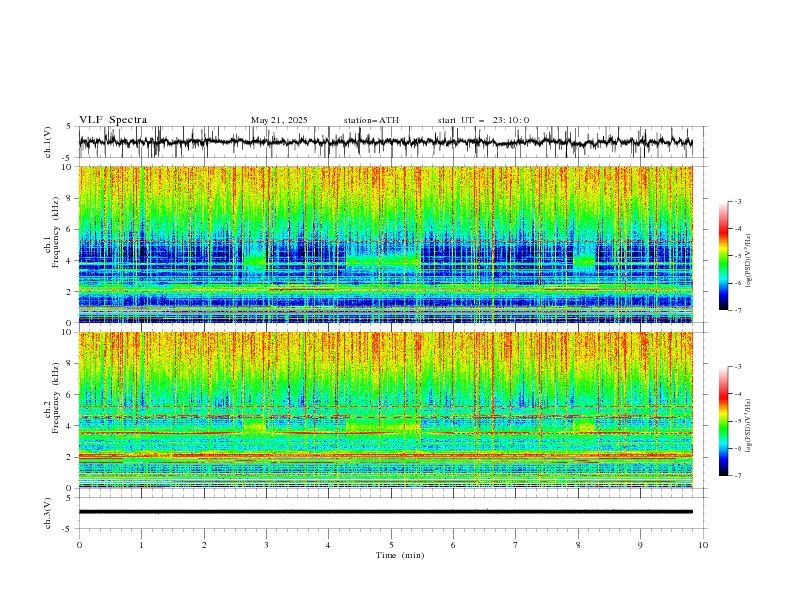Click the 'ch.3(V)' axis label
The width and height of the screenshot is (792, 612).
(x=48, y=513)
